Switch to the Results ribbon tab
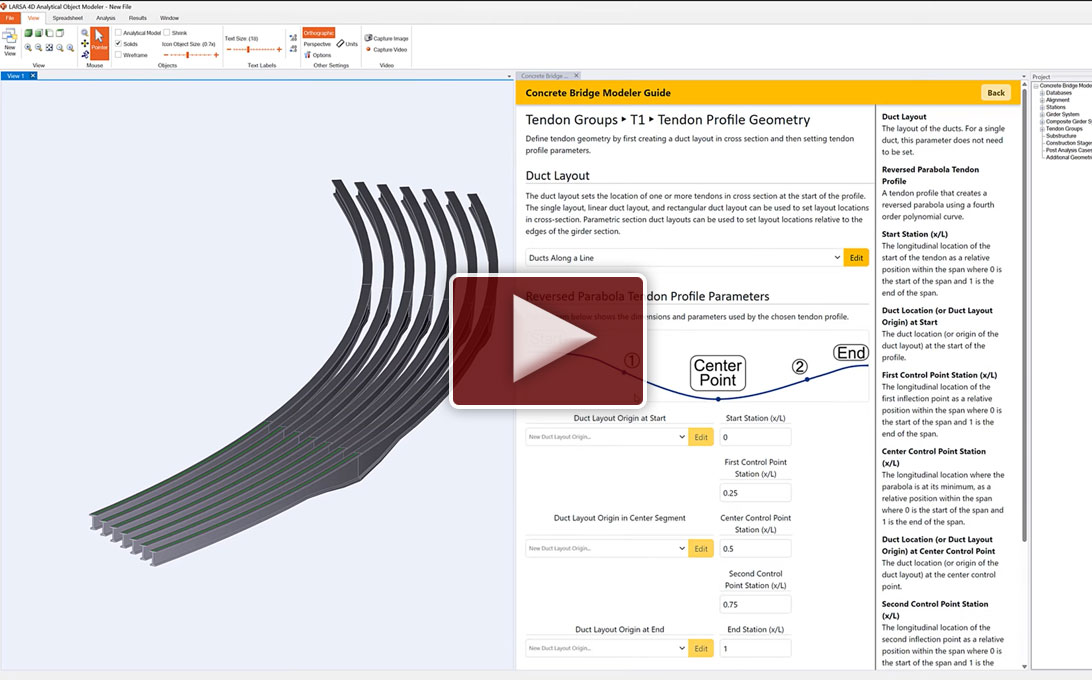This screenshot has height=680, width=1092. [x=138, y=18]
